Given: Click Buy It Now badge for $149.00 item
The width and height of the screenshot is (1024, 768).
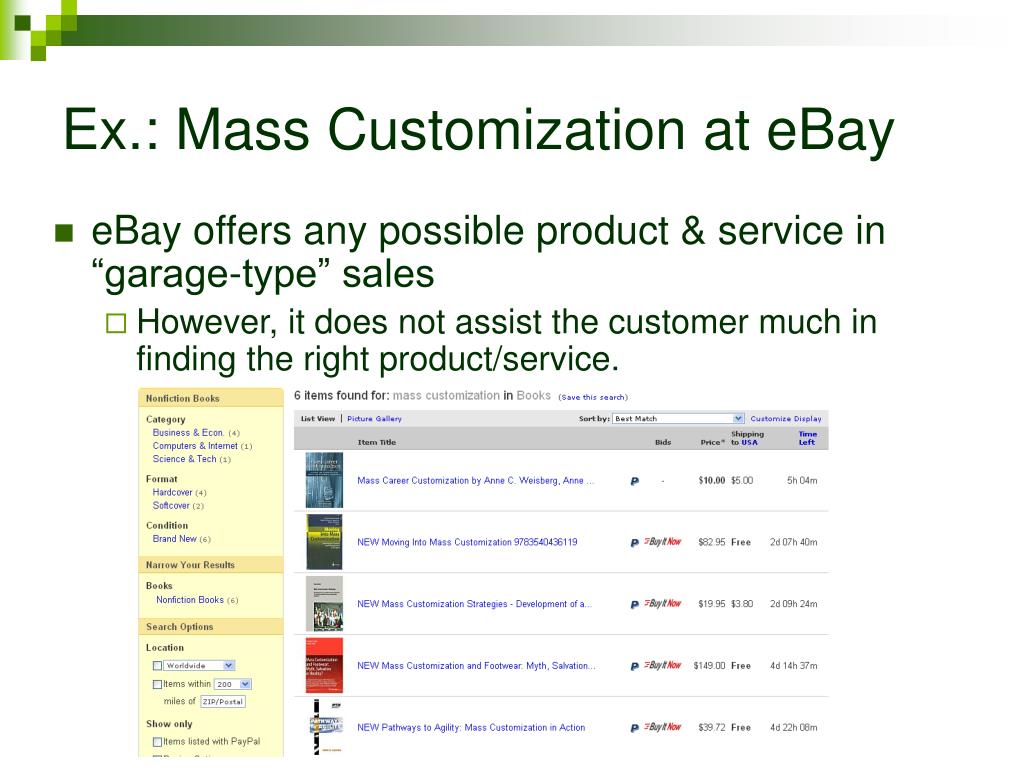Looking at the screenshot, I should tap(663, 665).
